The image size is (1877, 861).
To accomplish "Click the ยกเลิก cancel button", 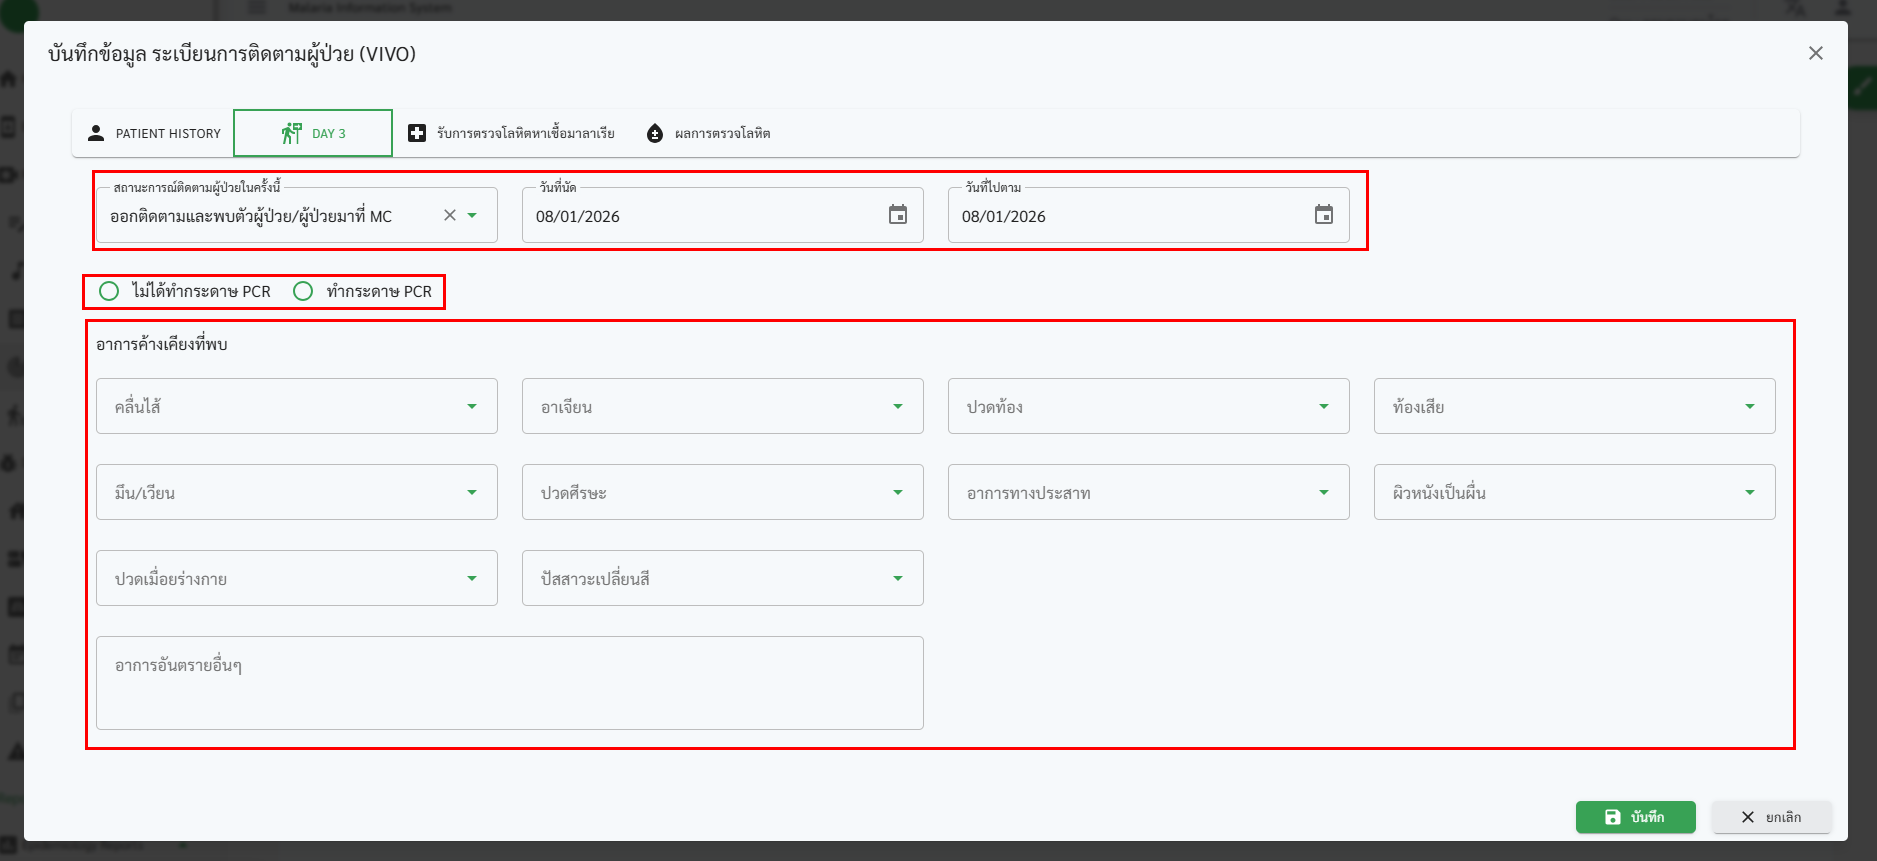I will [1771, 817].
